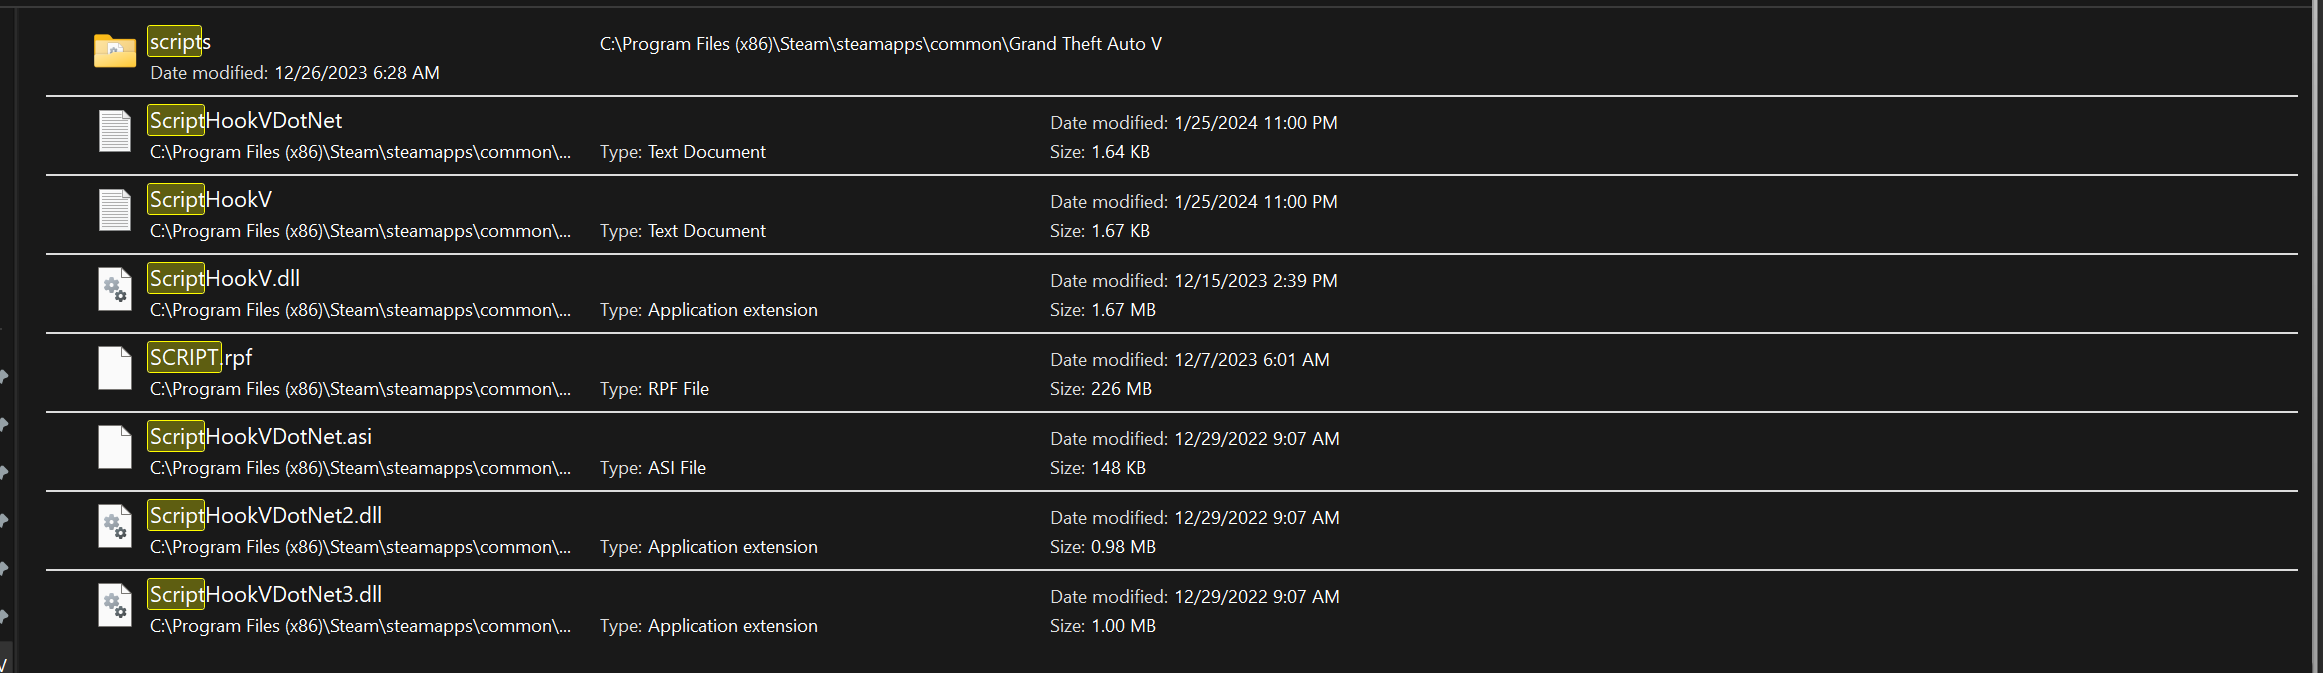The image size is (2323, 673).
Task: Click the scripts folder icon
Action: click(x=115, y=51)
